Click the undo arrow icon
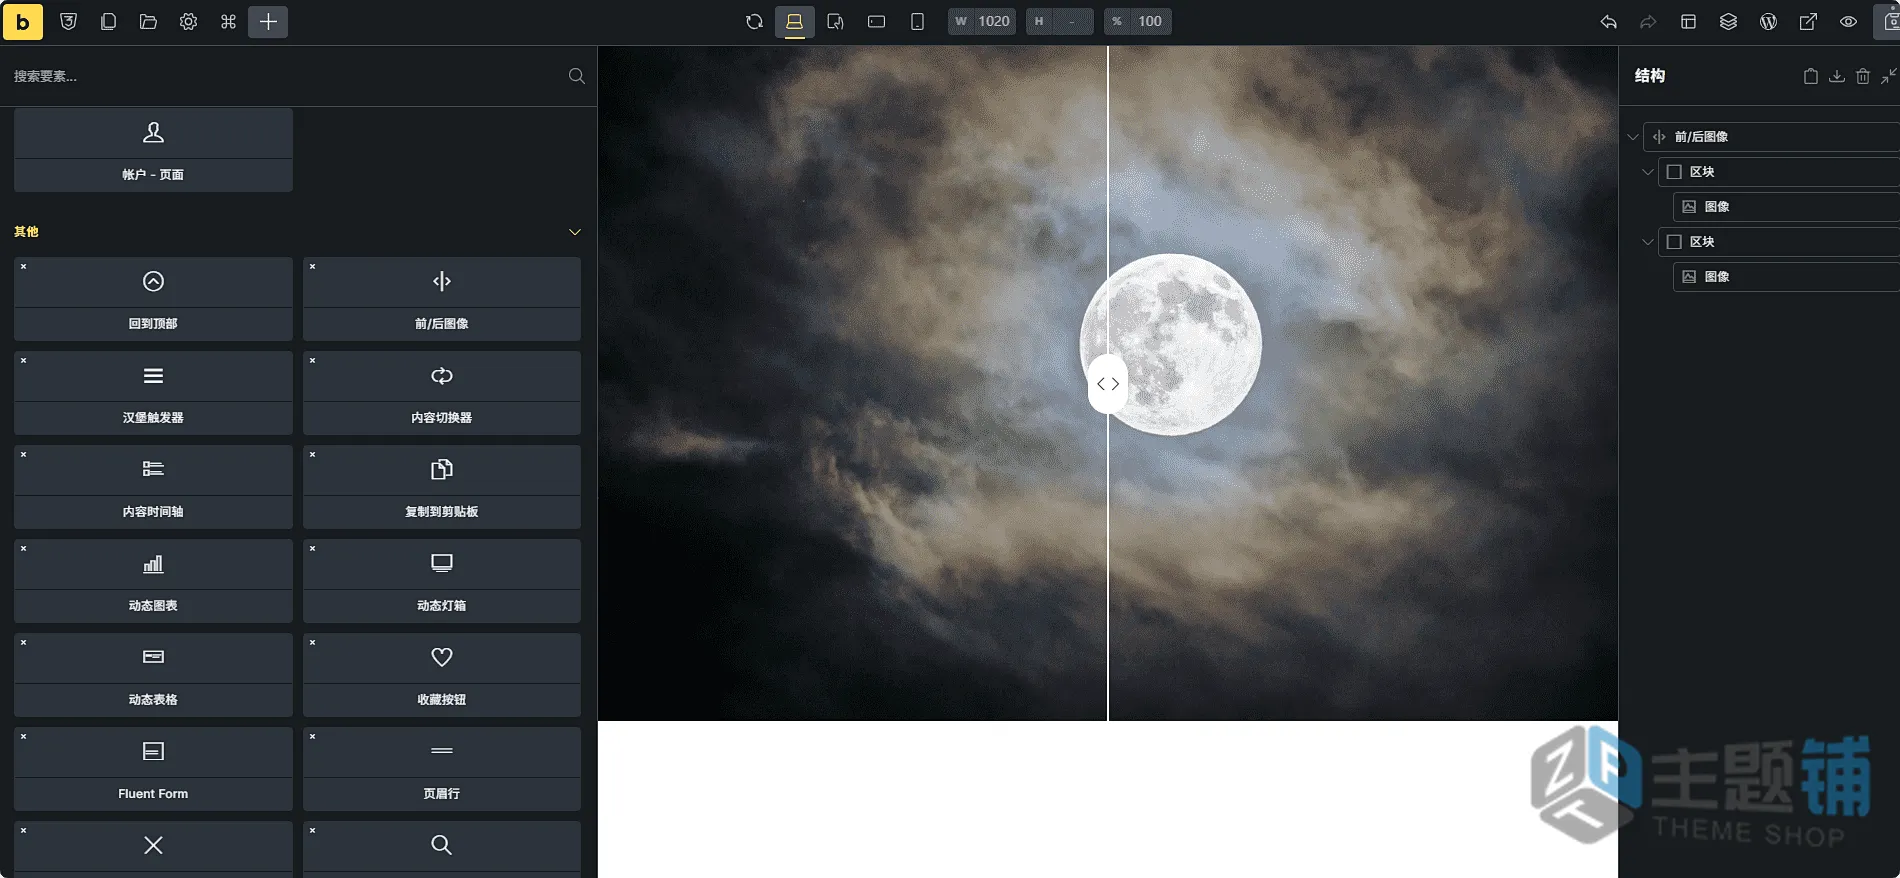1900x878 pixels. coord(1608,21)
